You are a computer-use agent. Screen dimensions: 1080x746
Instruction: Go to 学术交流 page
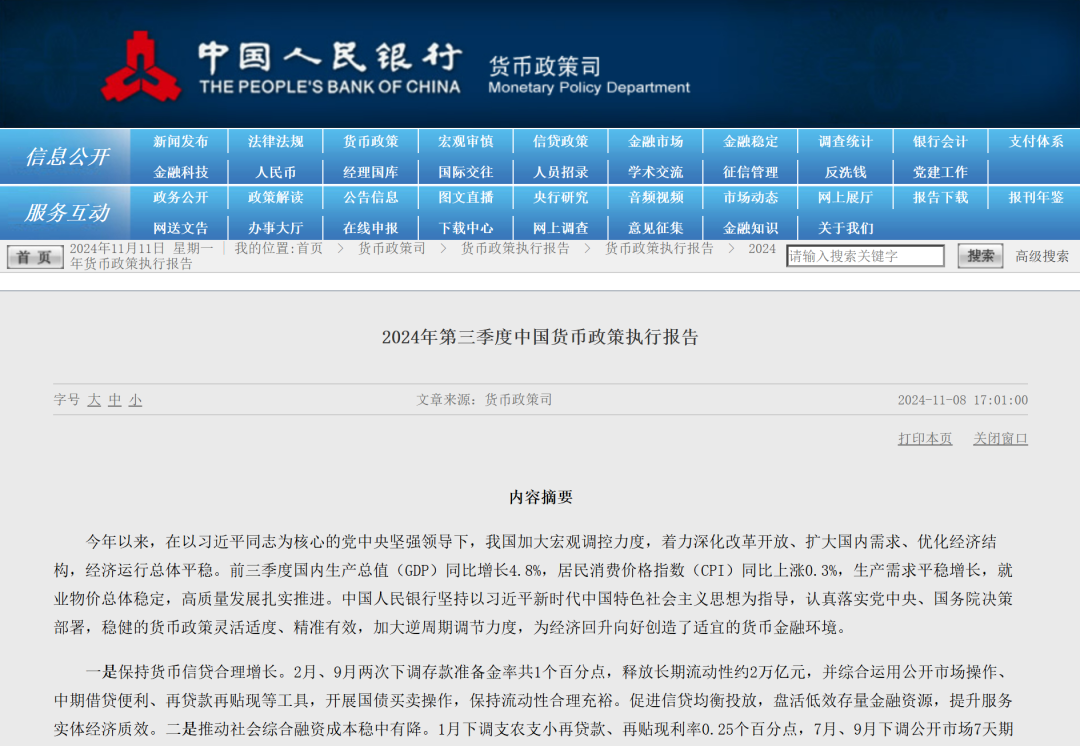coord(656,172)
